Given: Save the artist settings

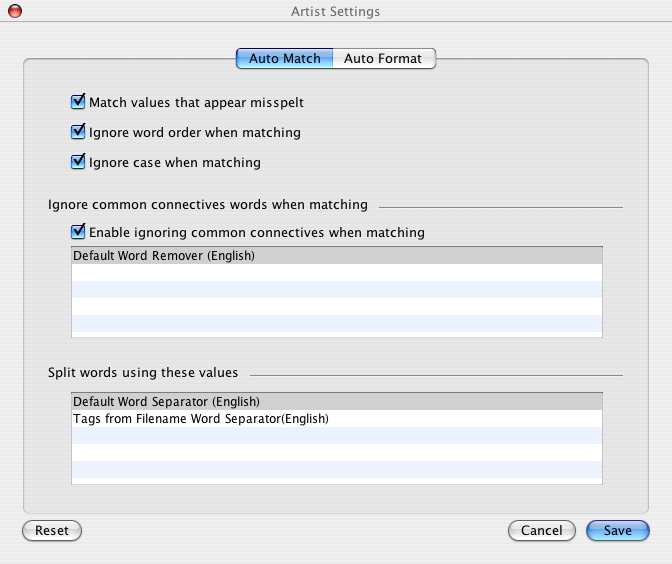Looking at the screenshot, I should coord(618,531).
